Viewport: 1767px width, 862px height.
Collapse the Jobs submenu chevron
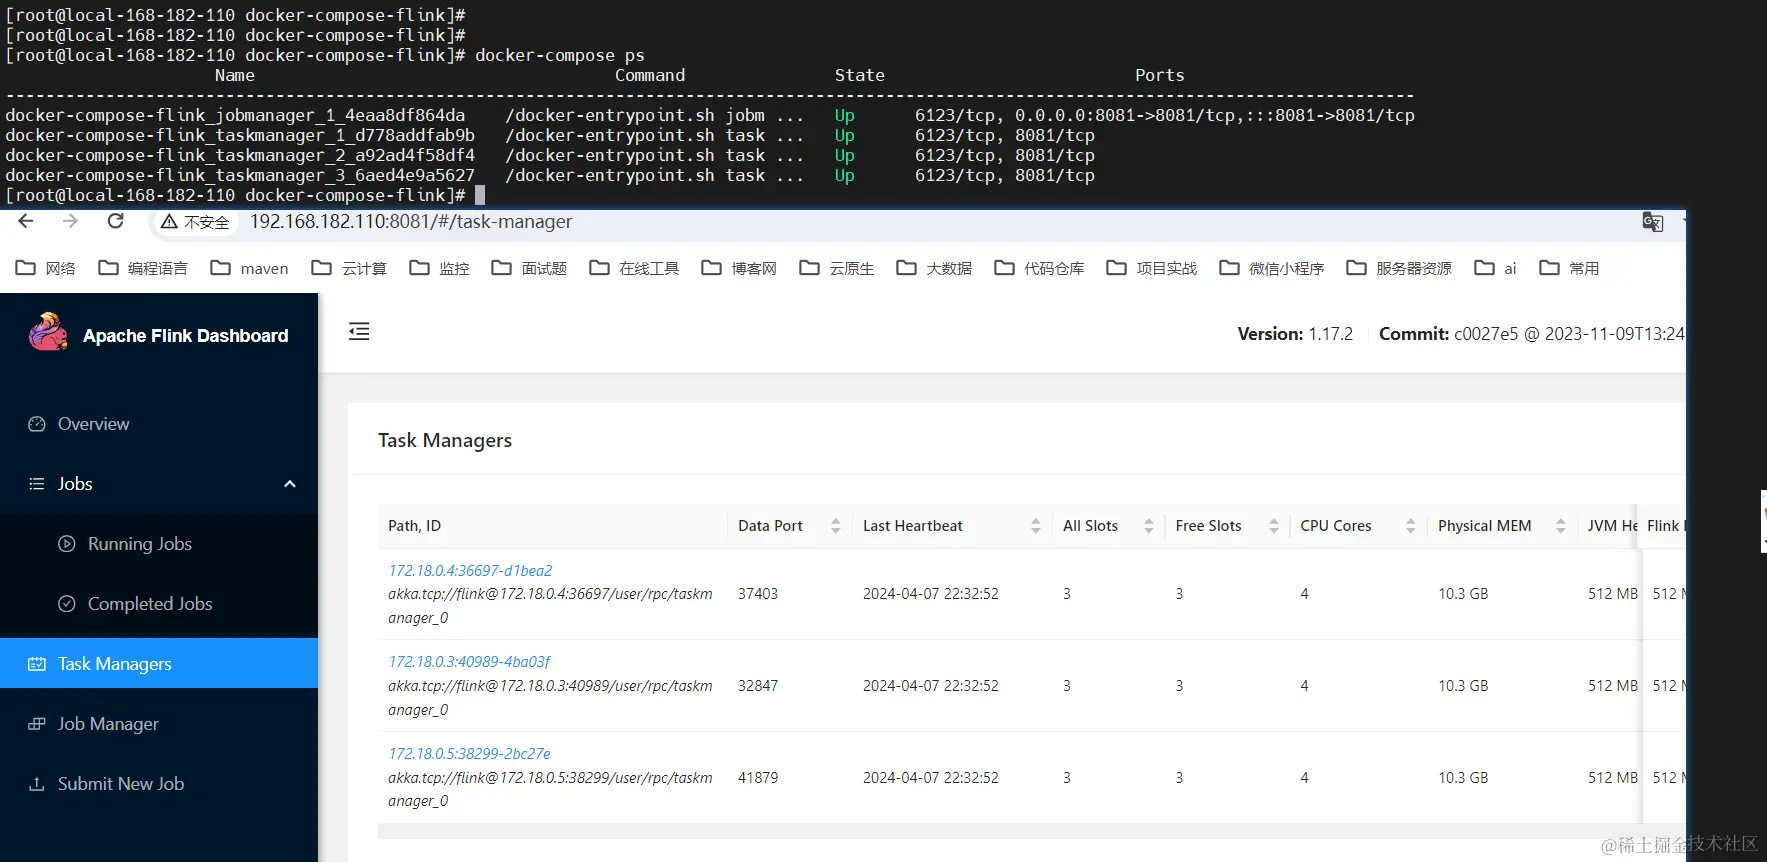(290, 484)
